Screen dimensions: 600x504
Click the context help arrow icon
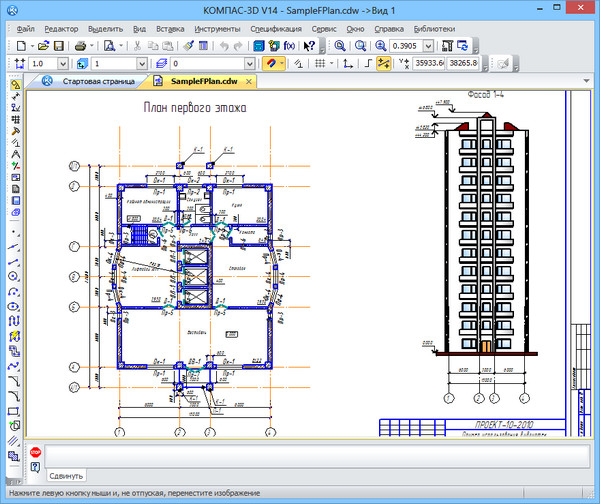click(309, 46)
